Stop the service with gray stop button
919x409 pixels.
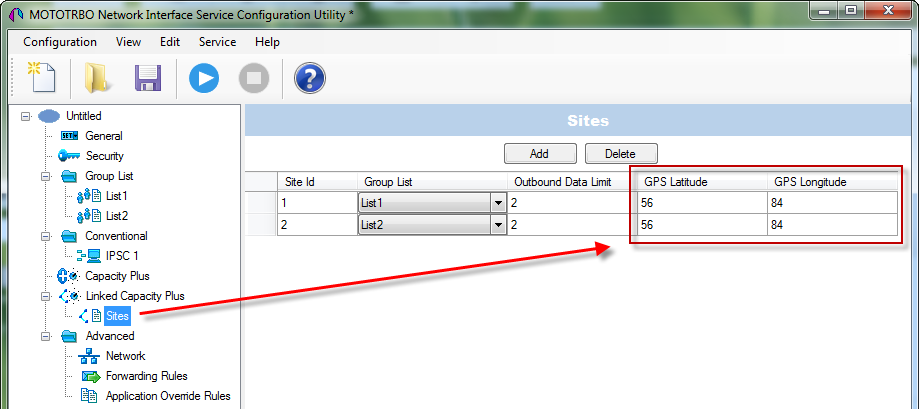(254, 78)
